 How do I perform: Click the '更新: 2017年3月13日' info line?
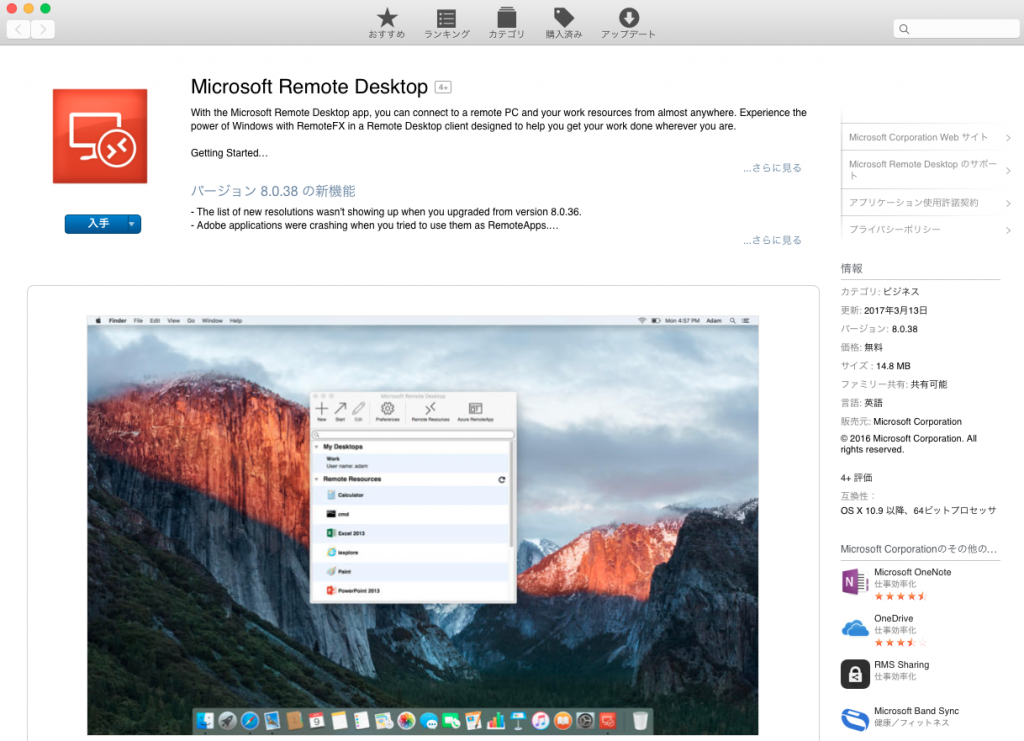(884, 310)
